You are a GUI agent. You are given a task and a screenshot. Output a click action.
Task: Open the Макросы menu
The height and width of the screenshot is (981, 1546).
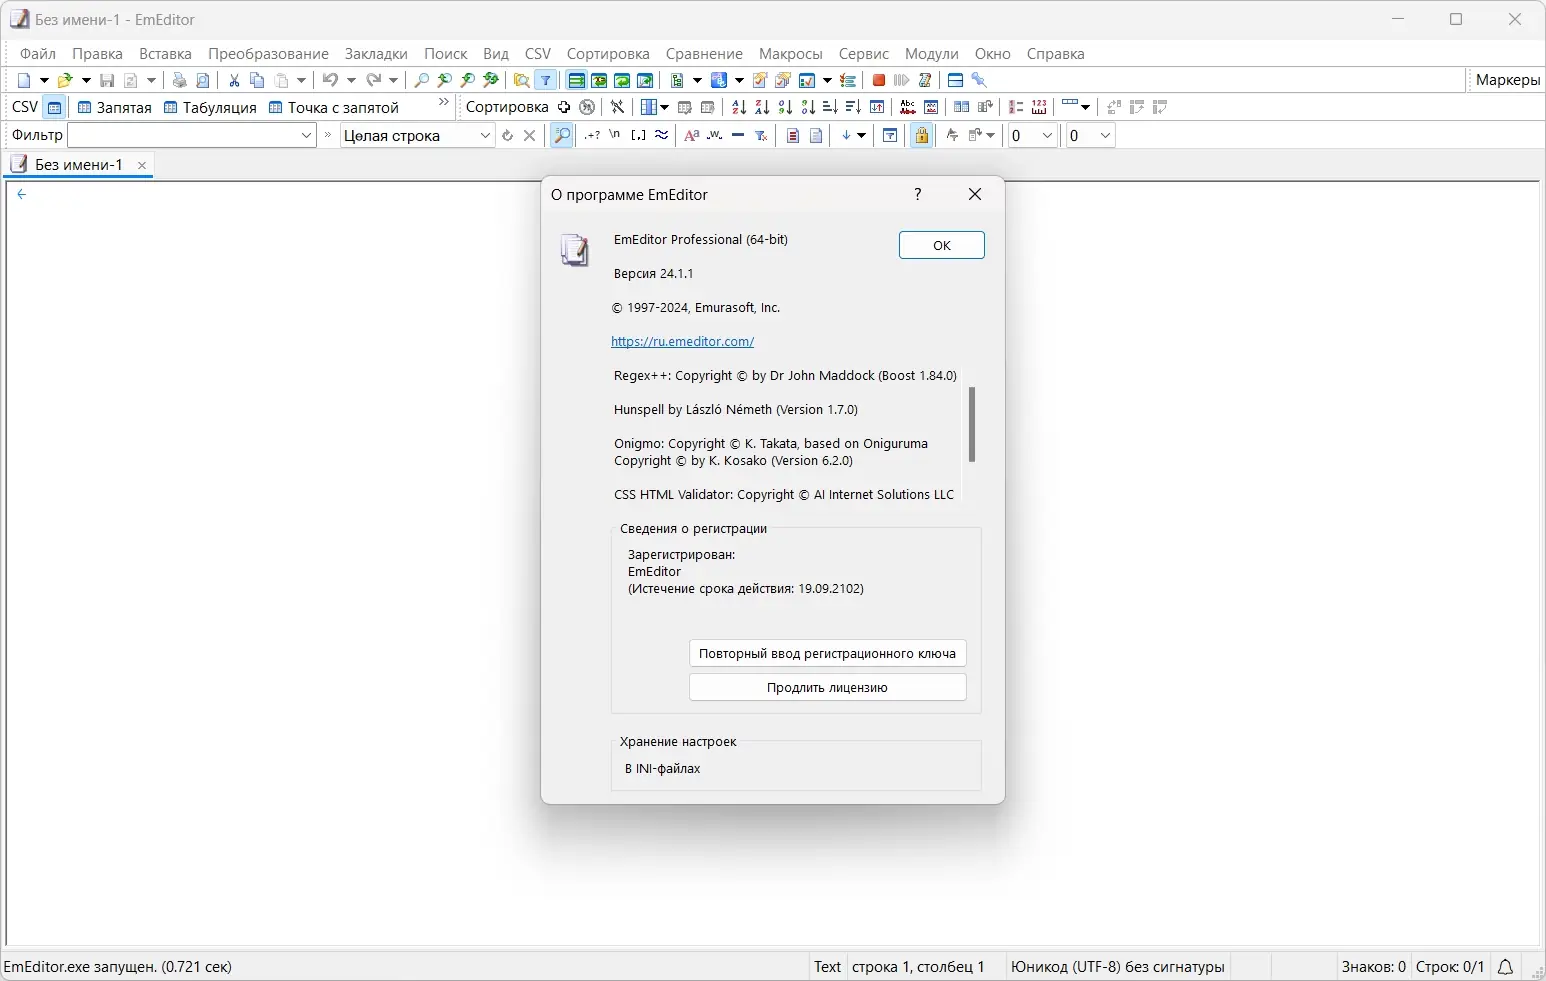[x=790, y=54]
